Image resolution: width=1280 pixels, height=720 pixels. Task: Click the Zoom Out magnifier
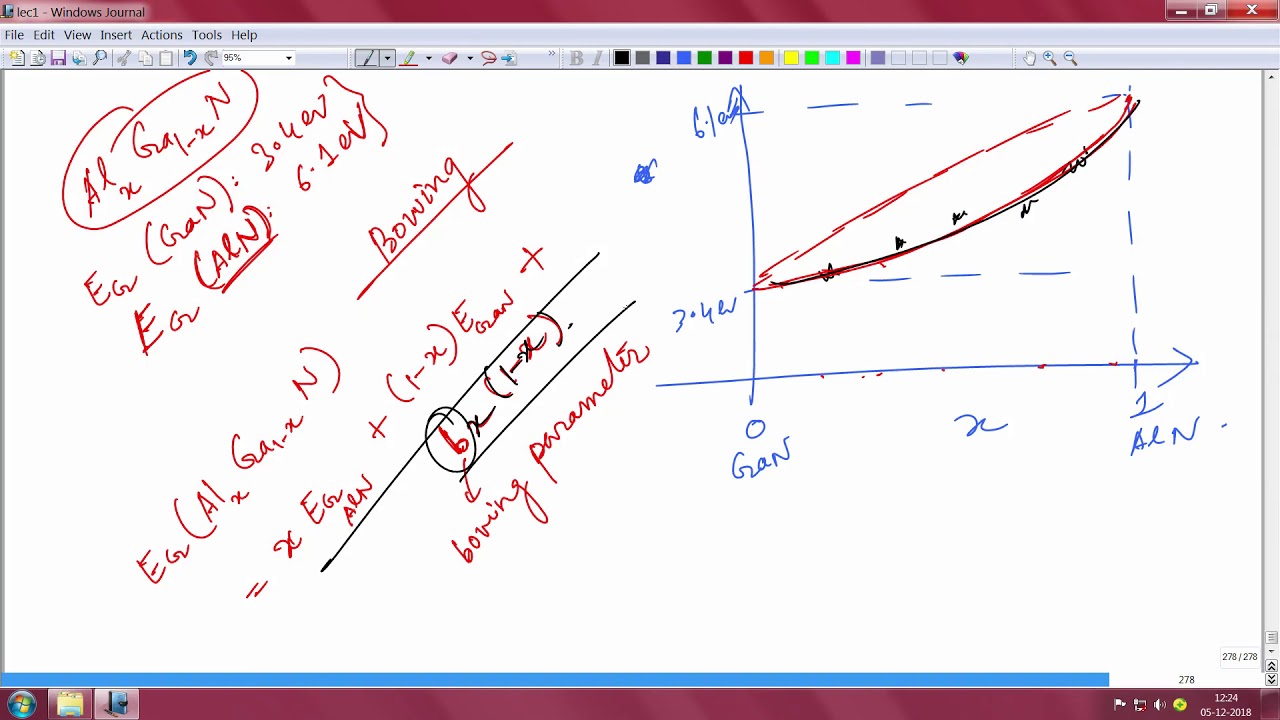pyautogui.click(x=1070, y=58)
